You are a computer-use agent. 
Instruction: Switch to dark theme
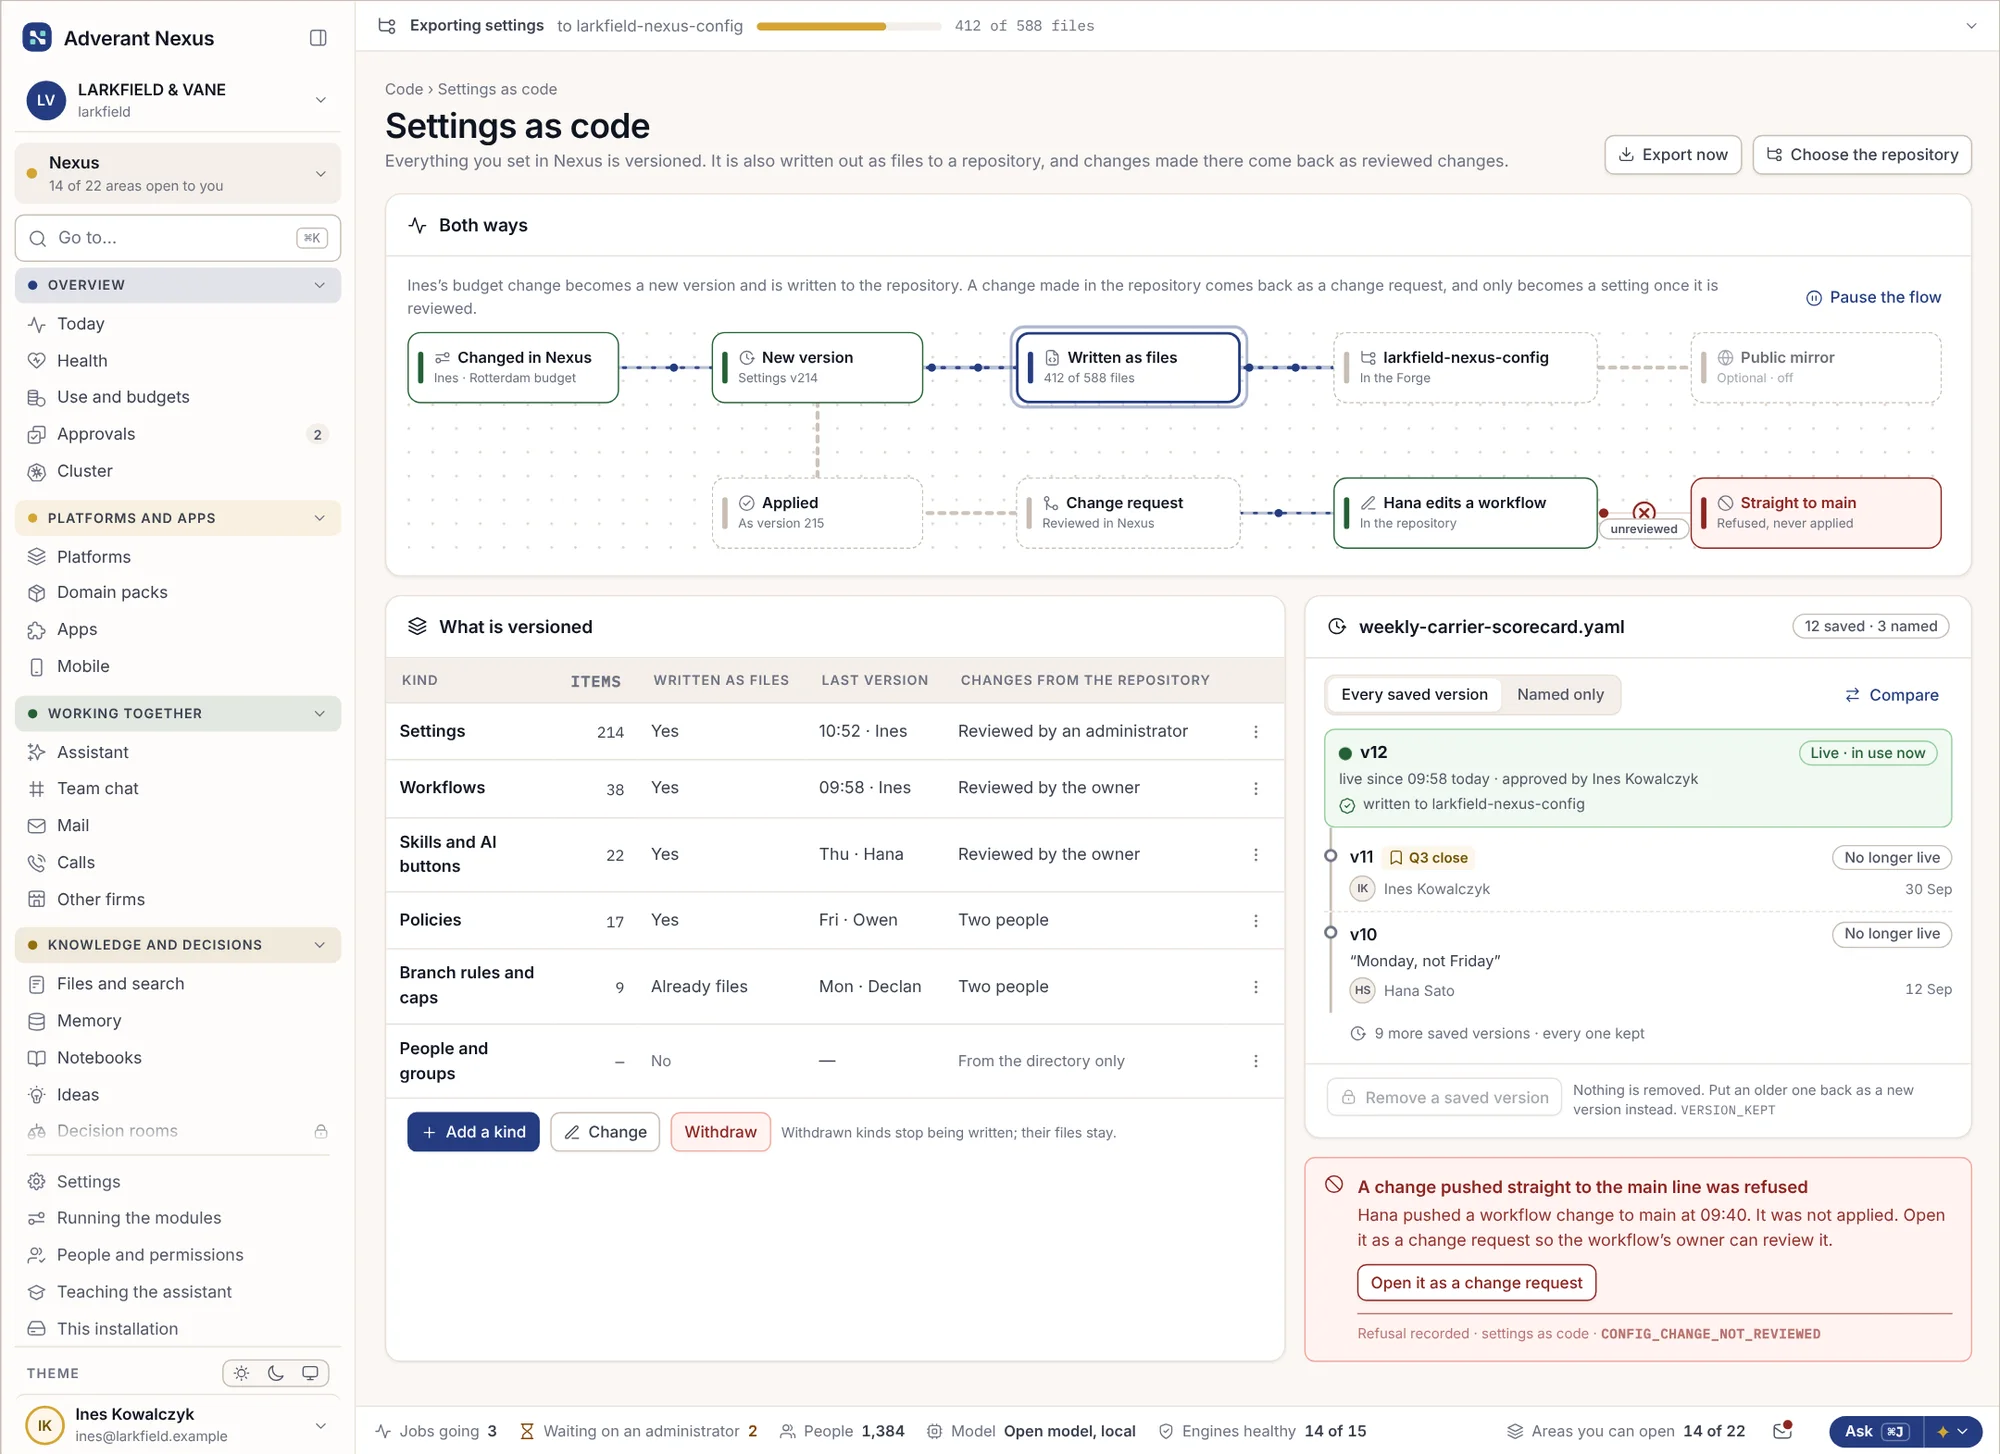(276, 1373)
